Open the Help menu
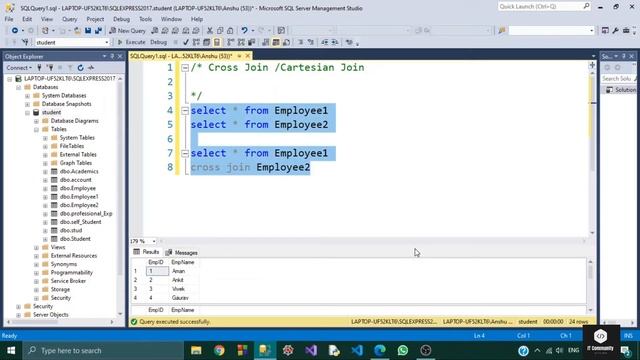The image size is (640, 360). [x=197, y=19]
